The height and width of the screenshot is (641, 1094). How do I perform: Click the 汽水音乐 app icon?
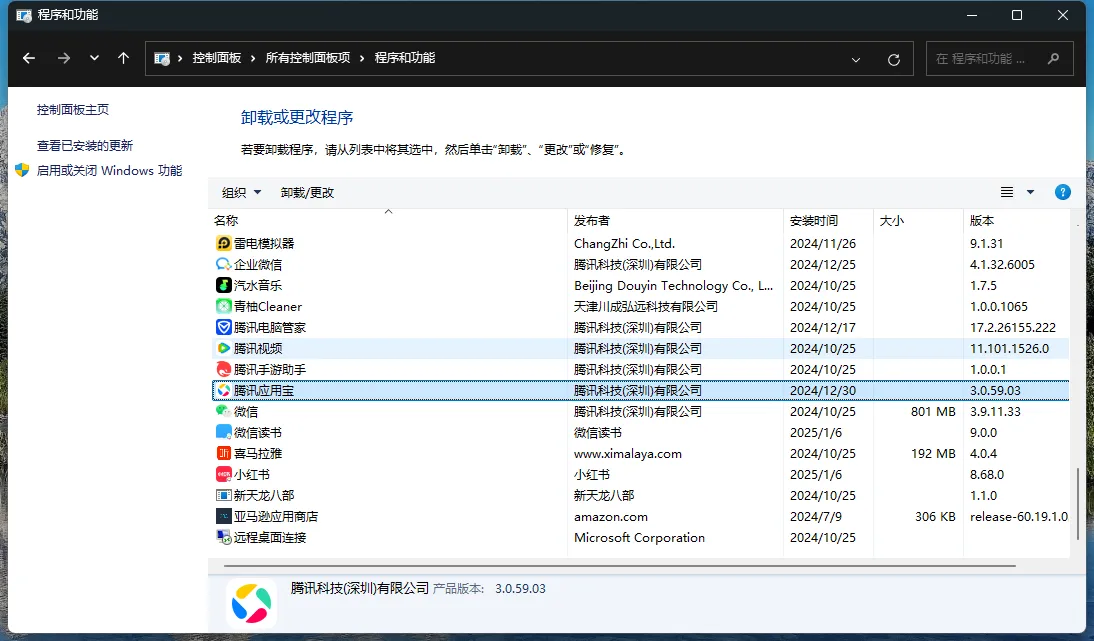(x=223, y=285)
